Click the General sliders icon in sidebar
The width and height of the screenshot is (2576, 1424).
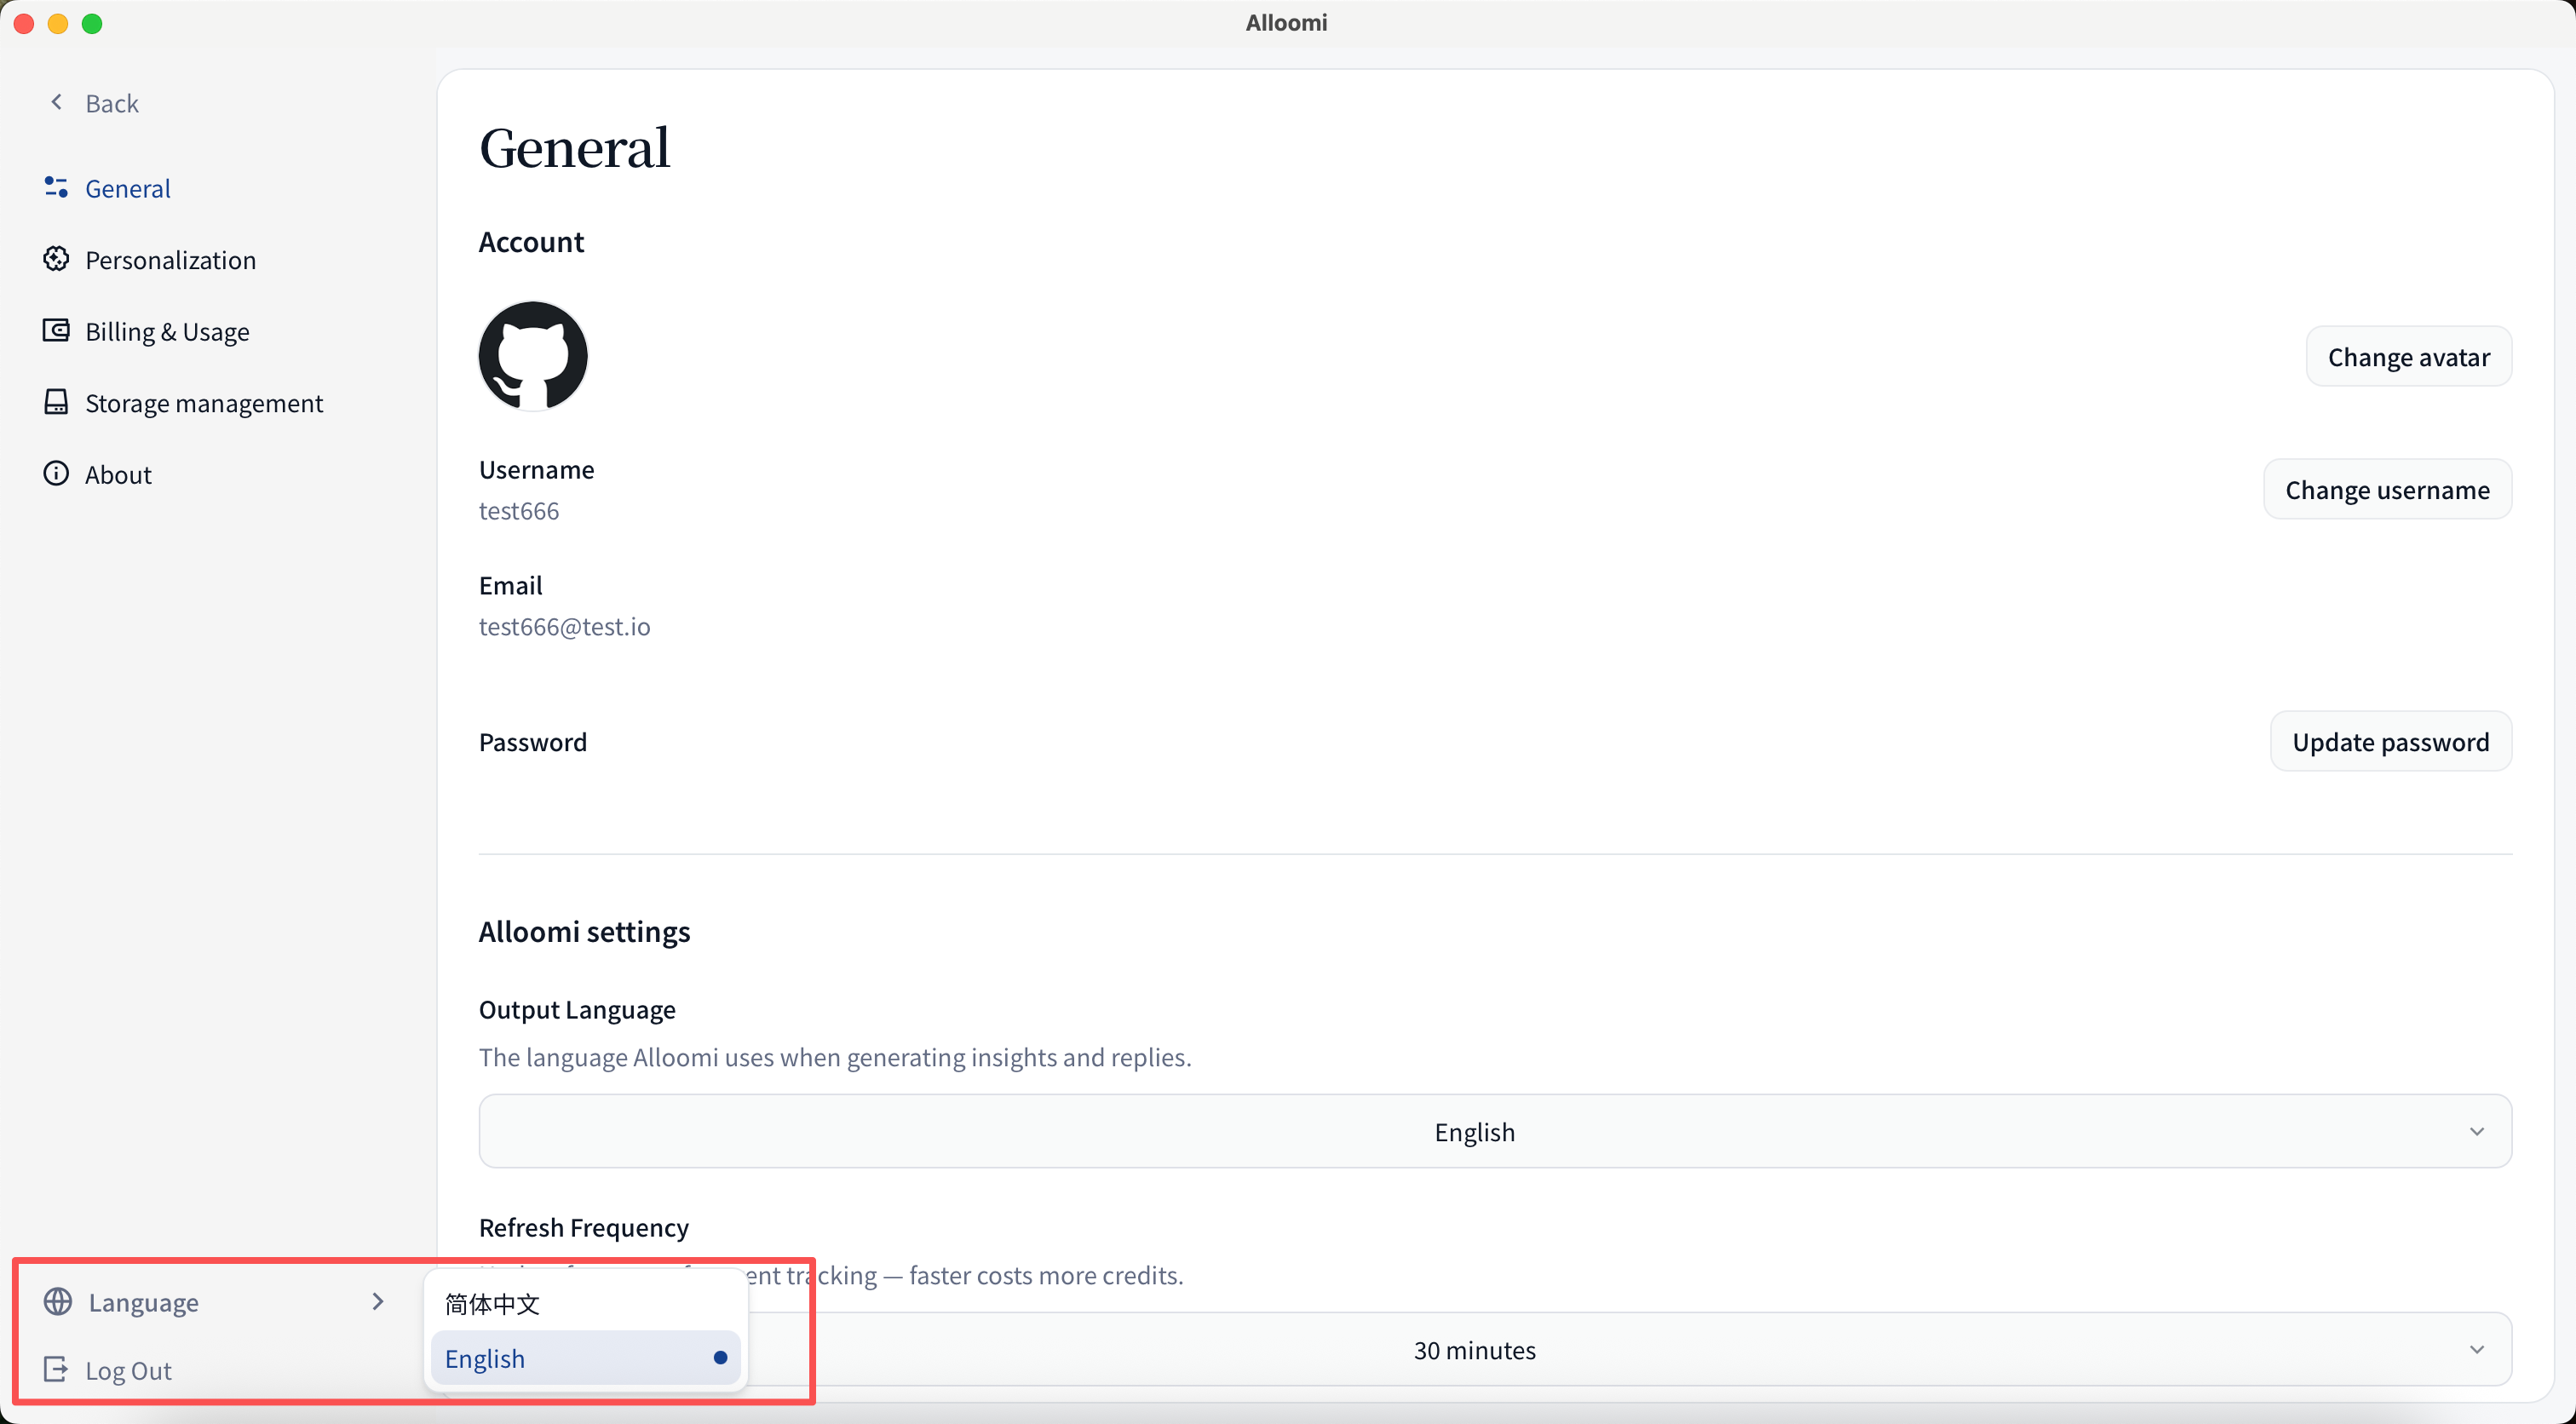coord(56,187)
